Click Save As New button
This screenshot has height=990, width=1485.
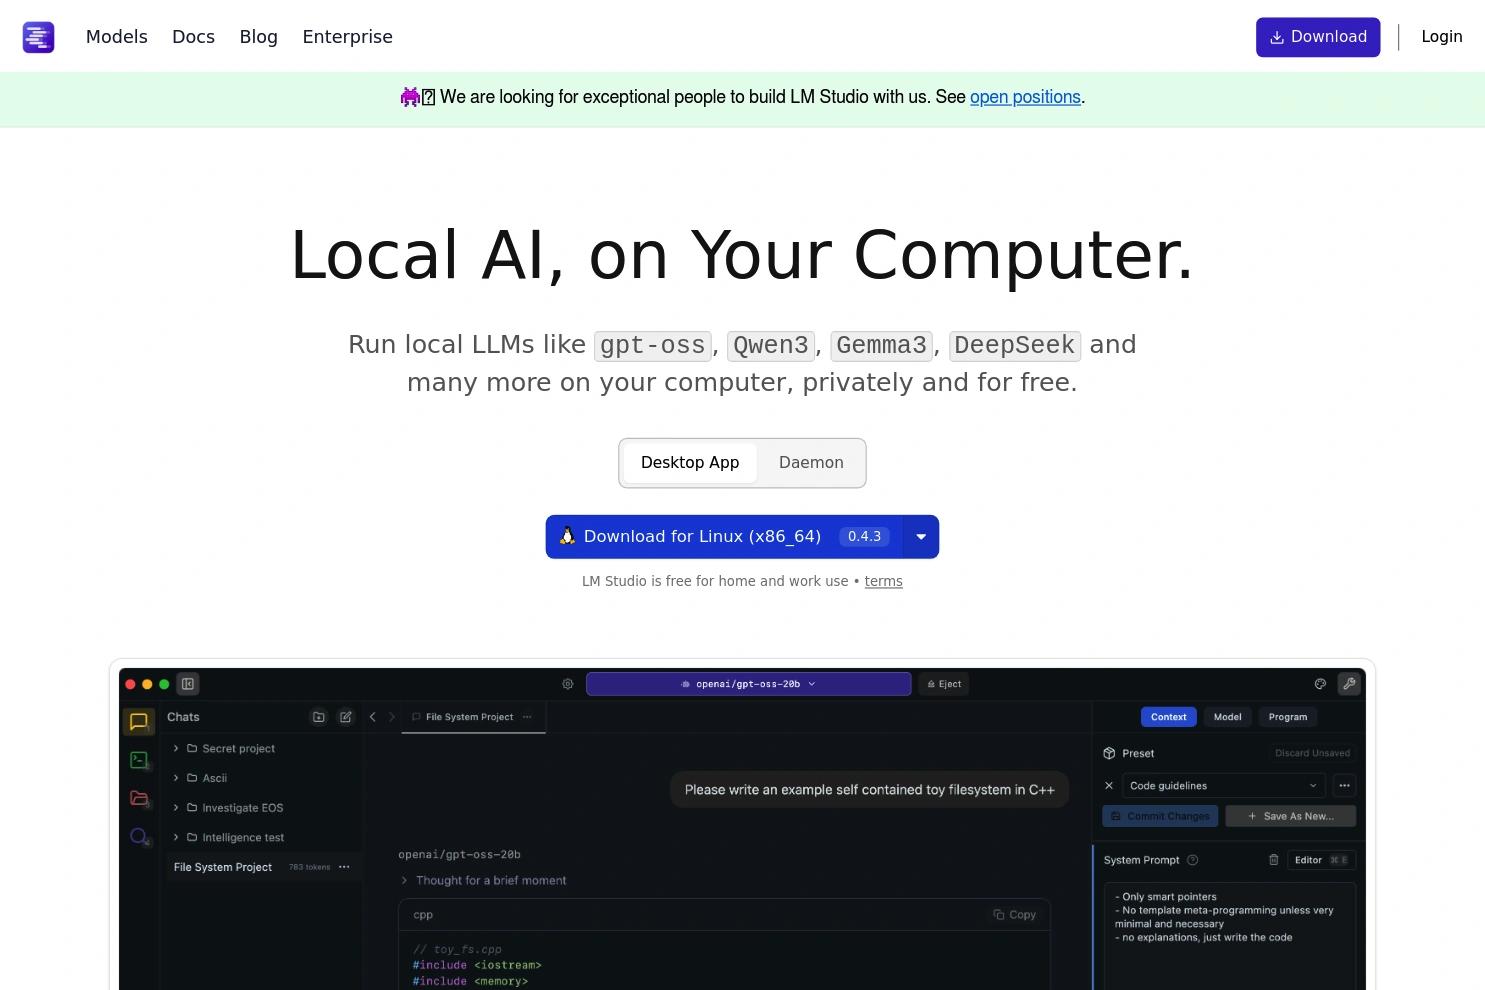click(x=1290, y=816)
